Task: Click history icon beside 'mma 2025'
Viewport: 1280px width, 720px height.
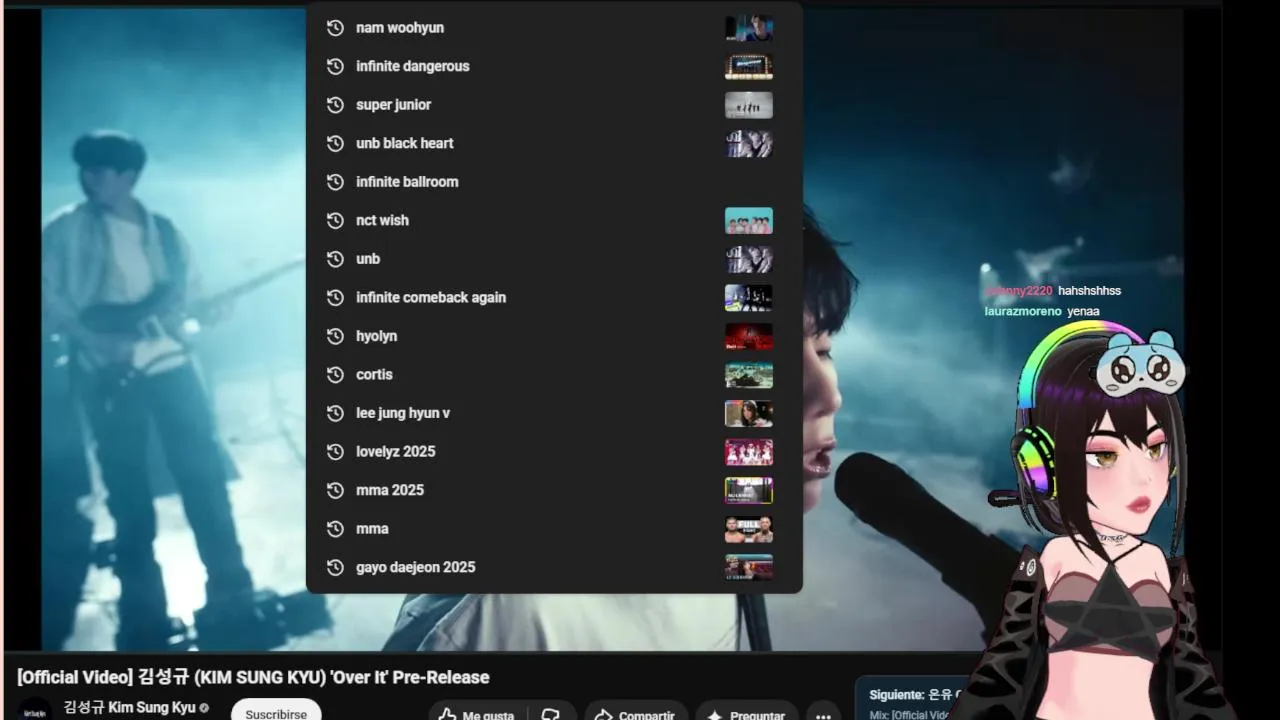Action: tap(335, 490)
